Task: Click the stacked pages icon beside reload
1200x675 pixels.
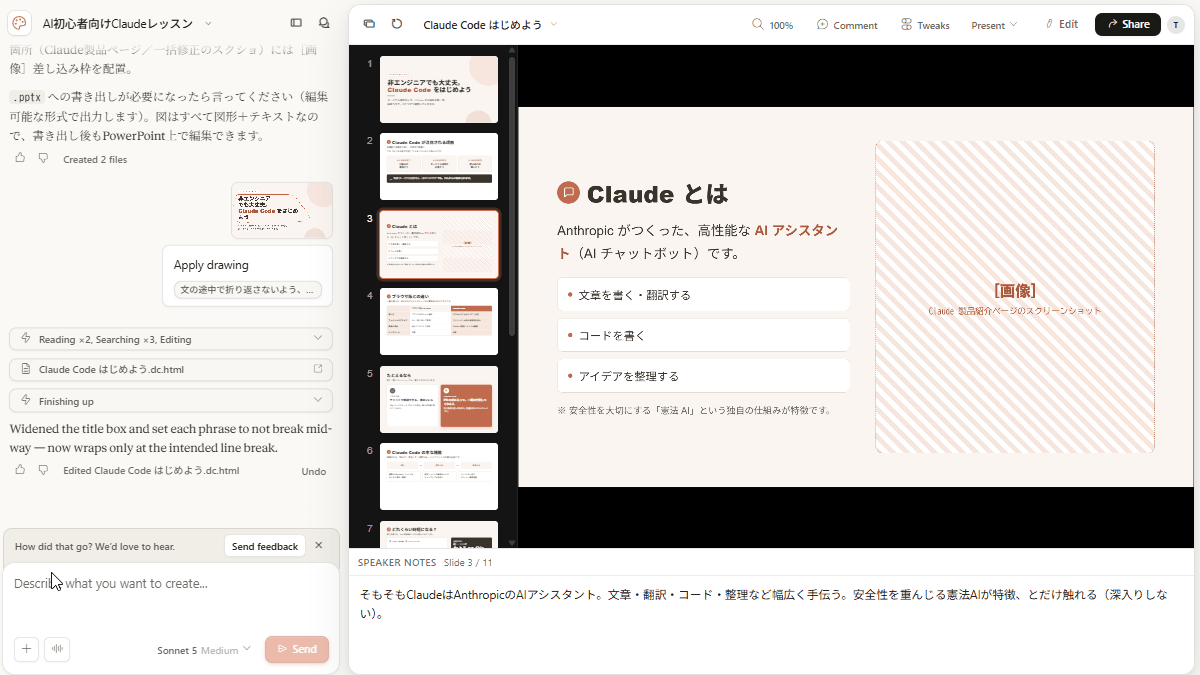Action: click(x=369, y=24)
